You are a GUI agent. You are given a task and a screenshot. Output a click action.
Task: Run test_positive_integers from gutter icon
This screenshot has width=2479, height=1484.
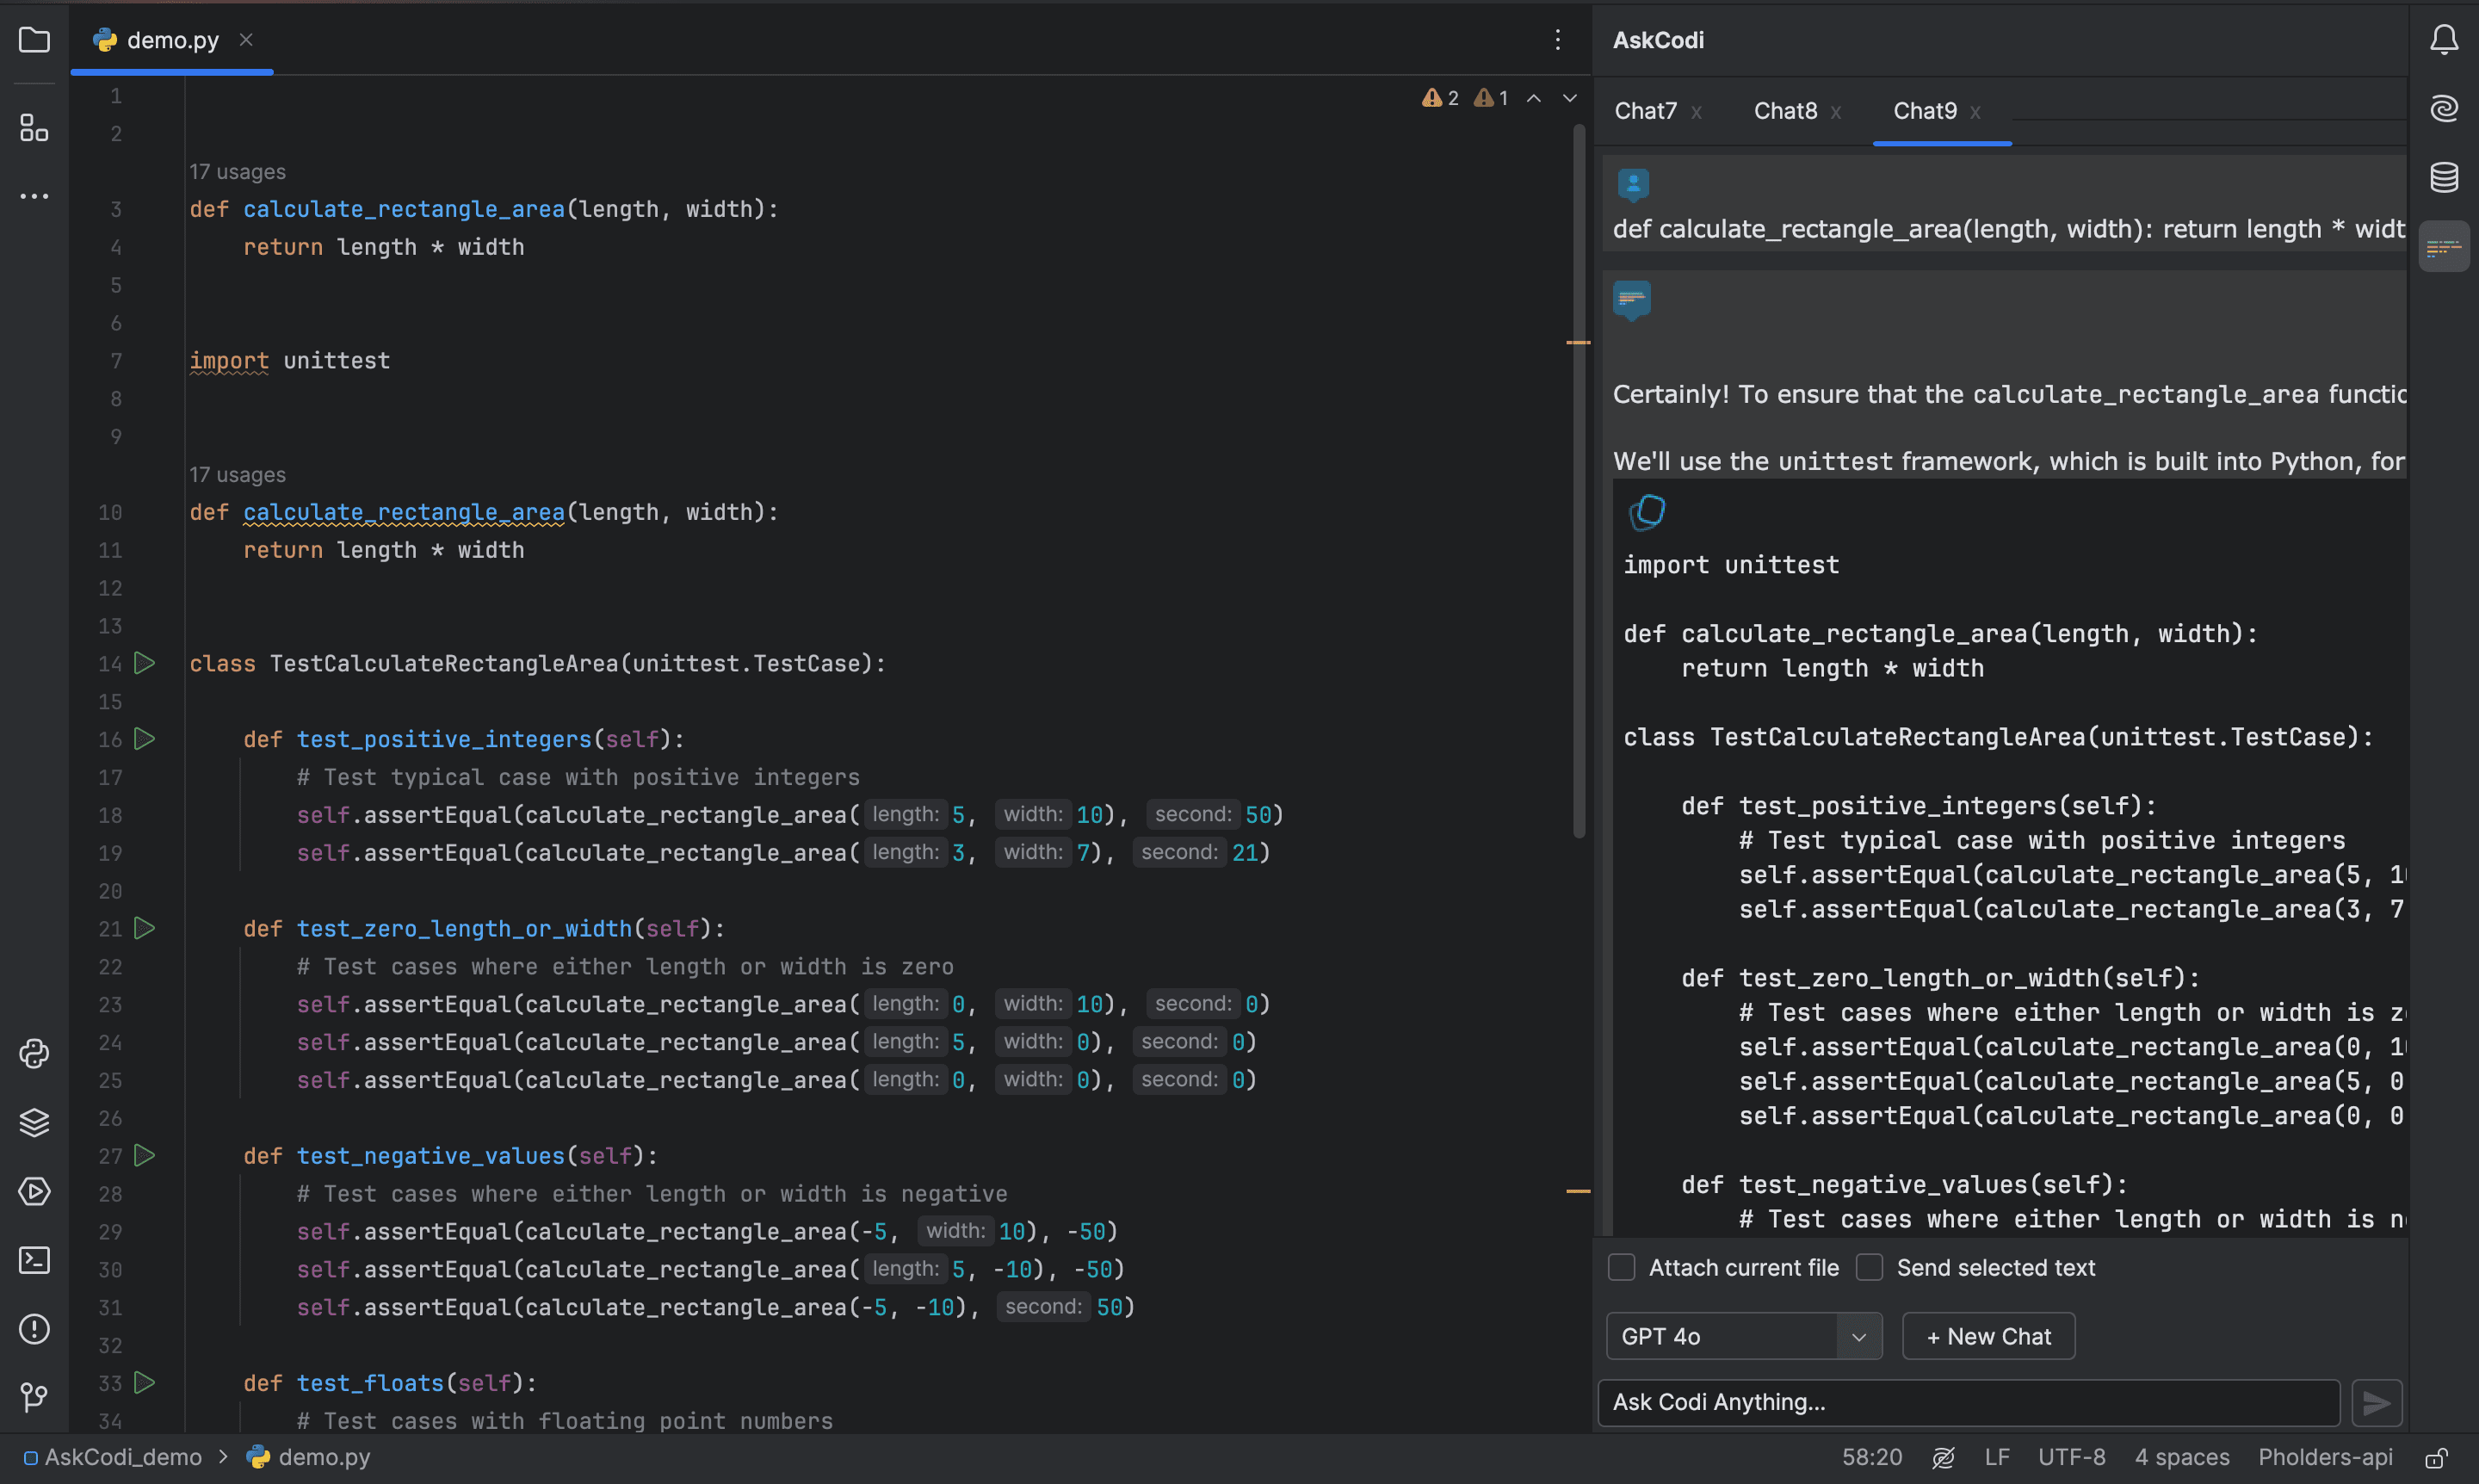[145, 739]
